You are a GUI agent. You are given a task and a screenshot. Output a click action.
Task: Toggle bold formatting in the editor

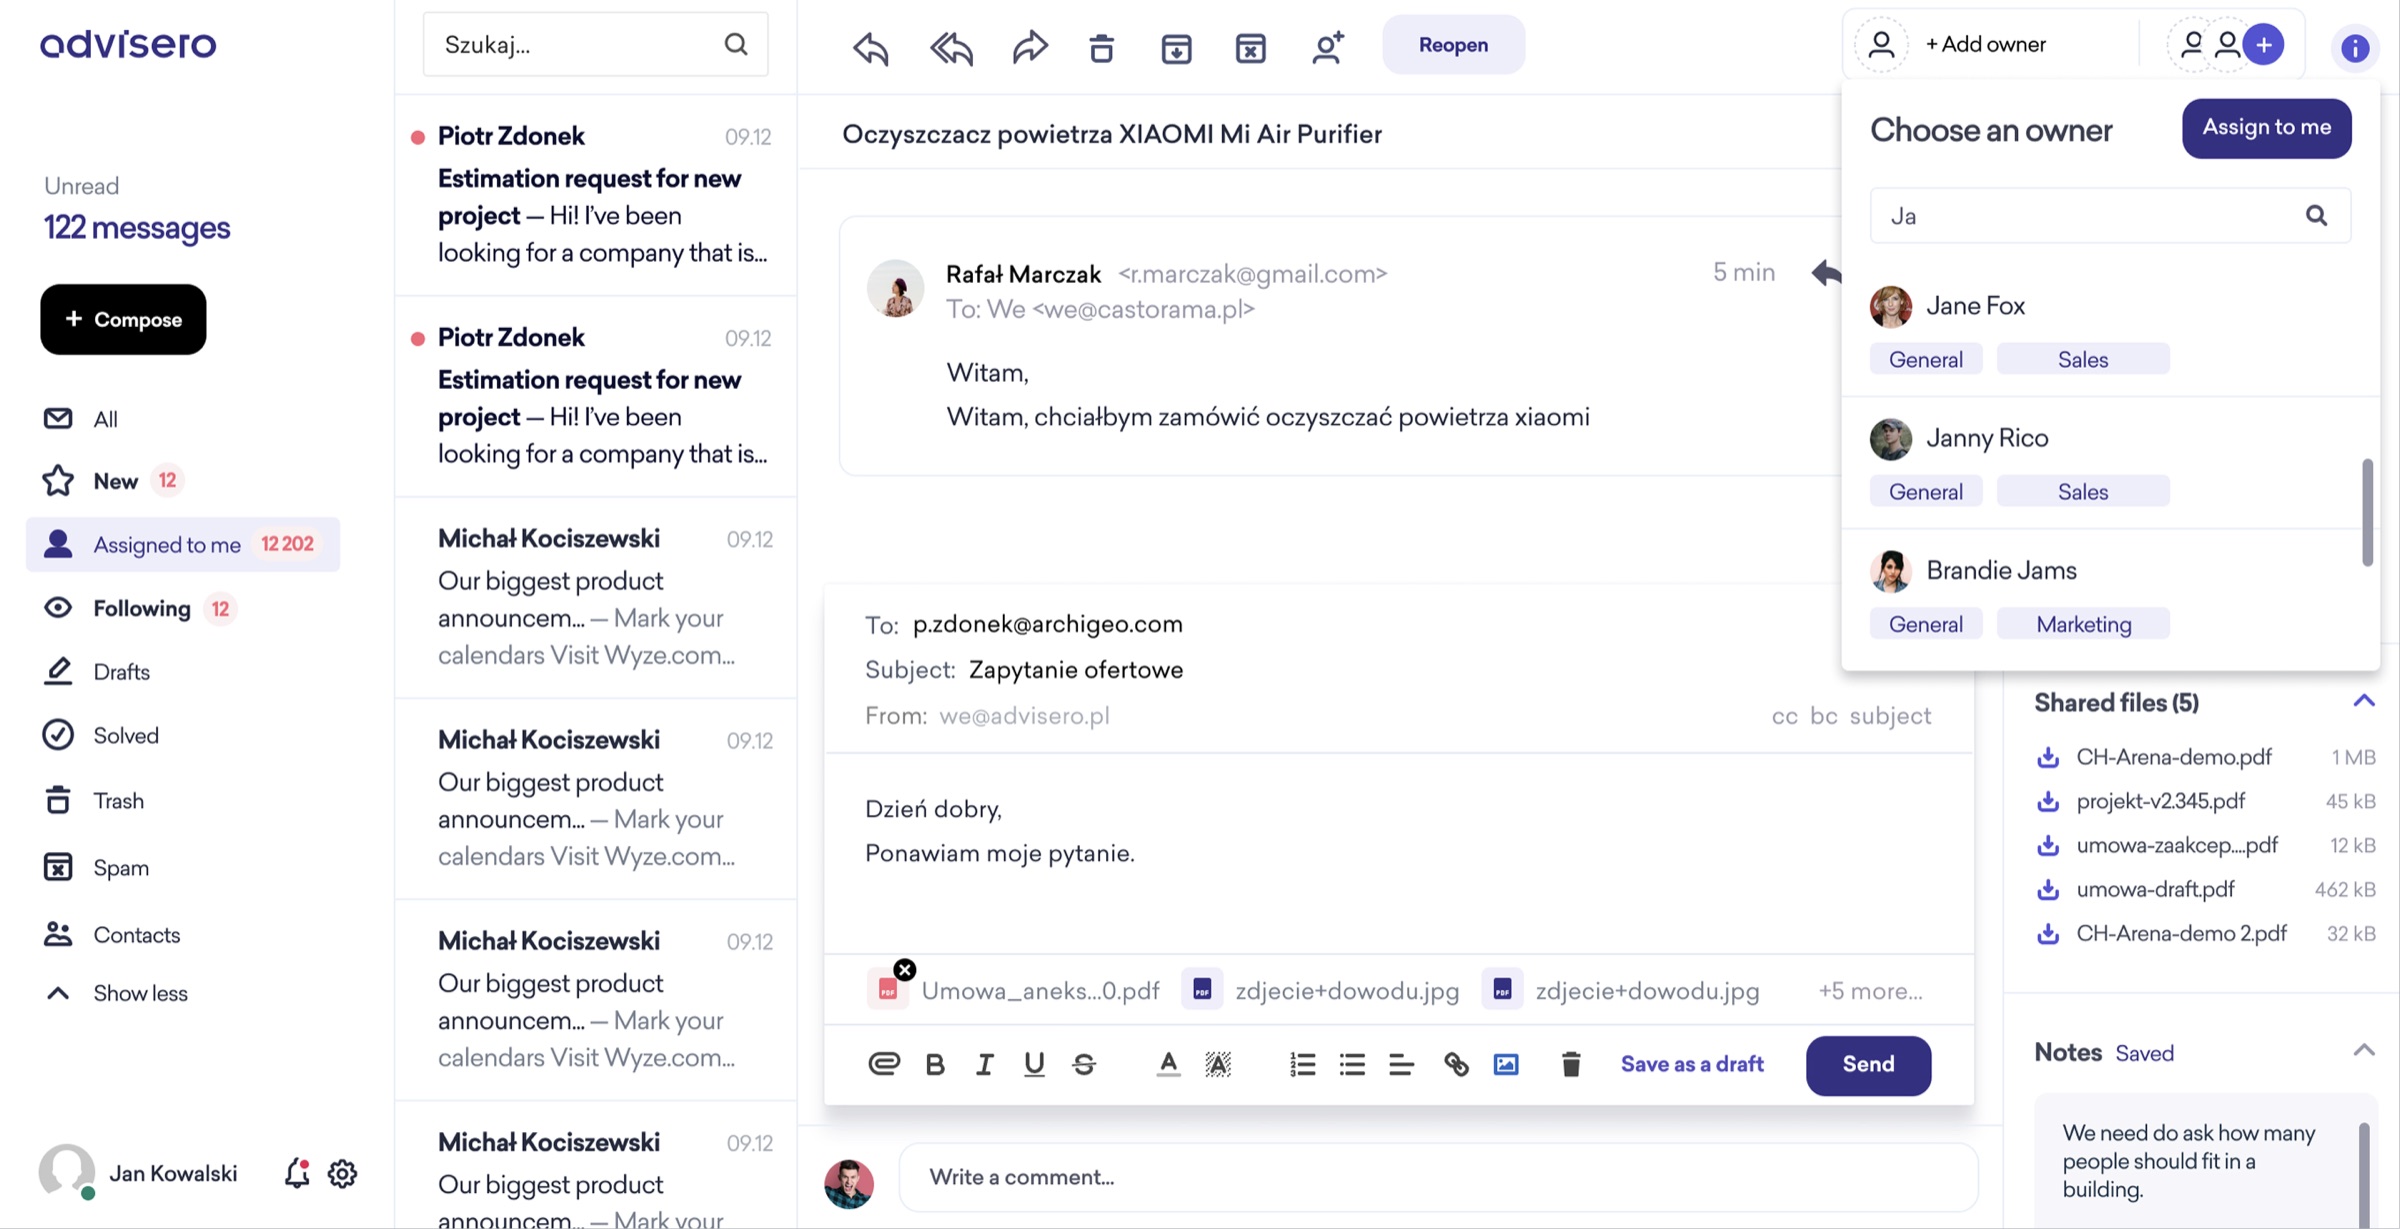coord(934,1064)
